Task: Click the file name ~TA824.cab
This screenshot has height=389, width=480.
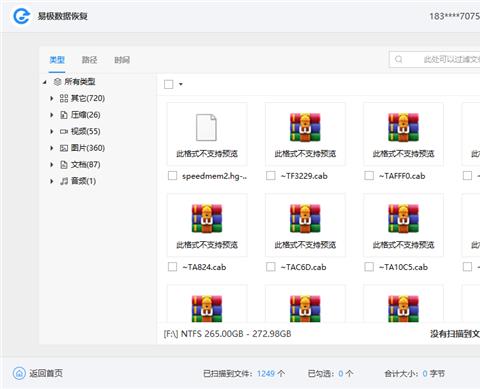Action: click(204, 267)
